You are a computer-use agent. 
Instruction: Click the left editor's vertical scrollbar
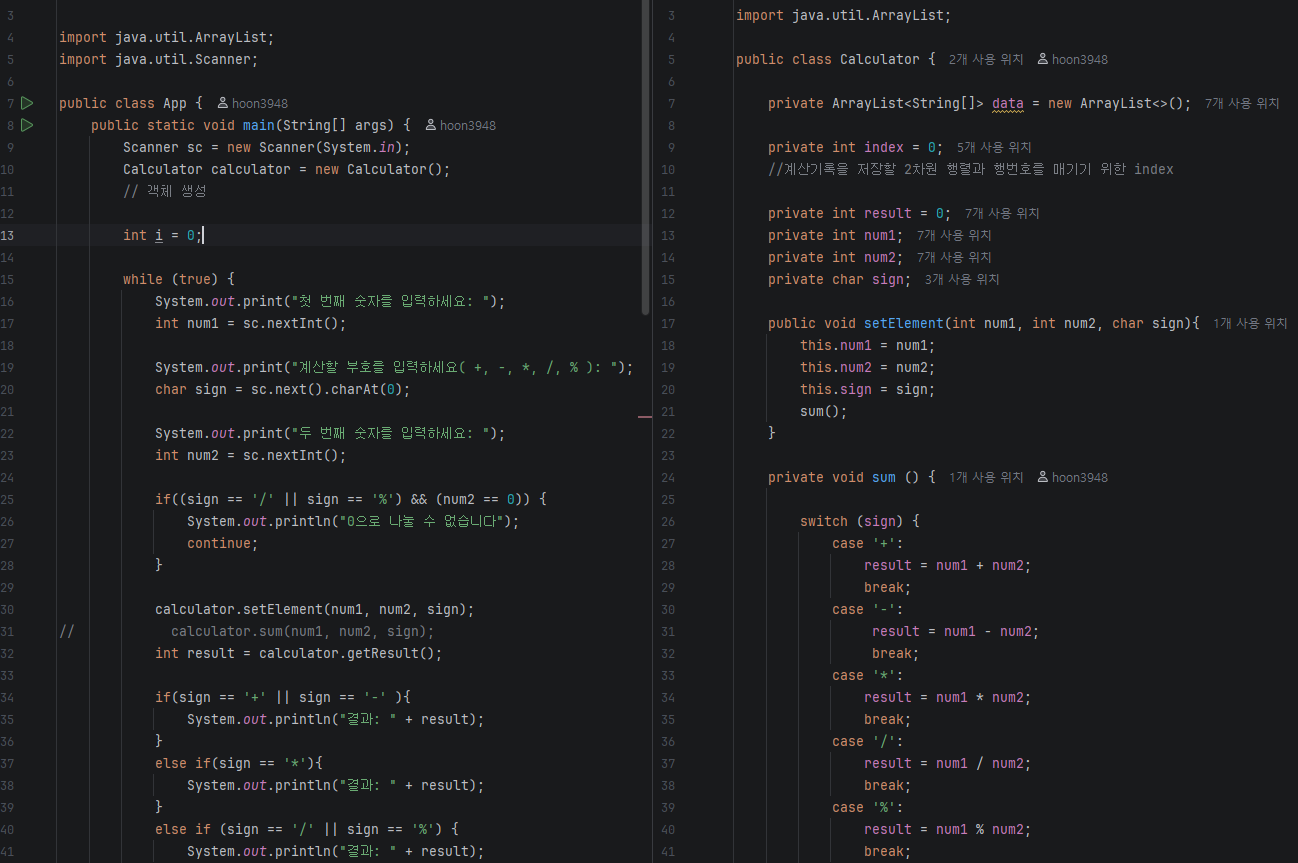(645, 160)
